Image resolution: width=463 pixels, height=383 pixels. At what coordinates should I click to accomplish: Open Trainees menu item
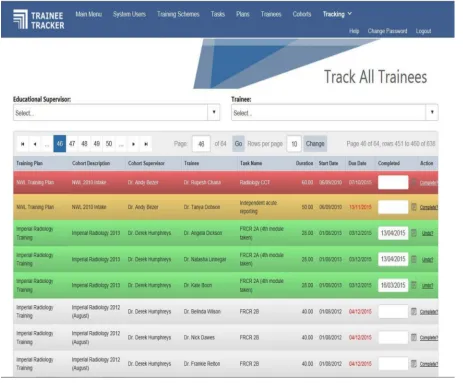(271, 14)
